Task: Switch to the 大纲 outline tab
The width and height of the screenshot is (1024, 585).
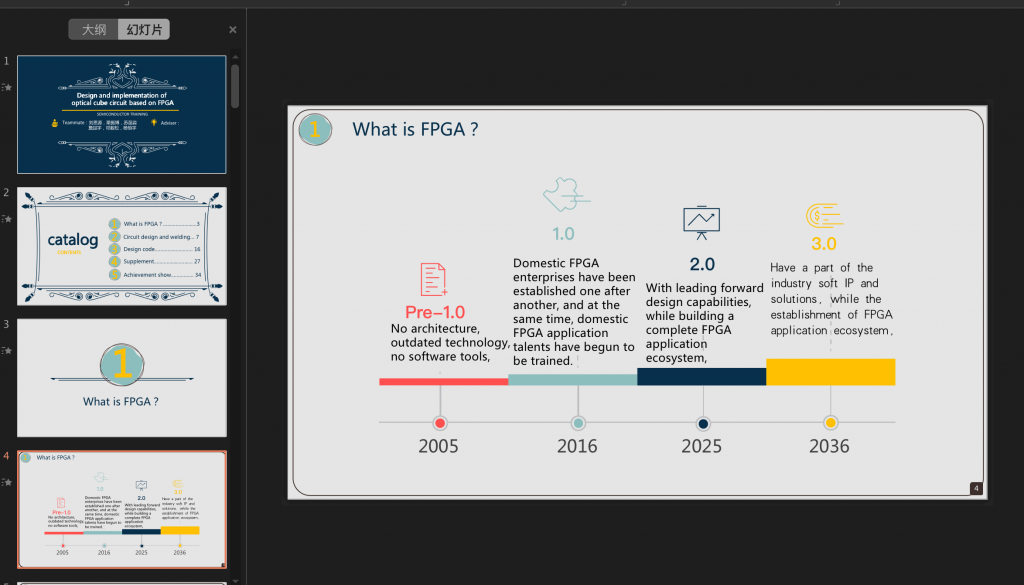Action: coord(94,30)
